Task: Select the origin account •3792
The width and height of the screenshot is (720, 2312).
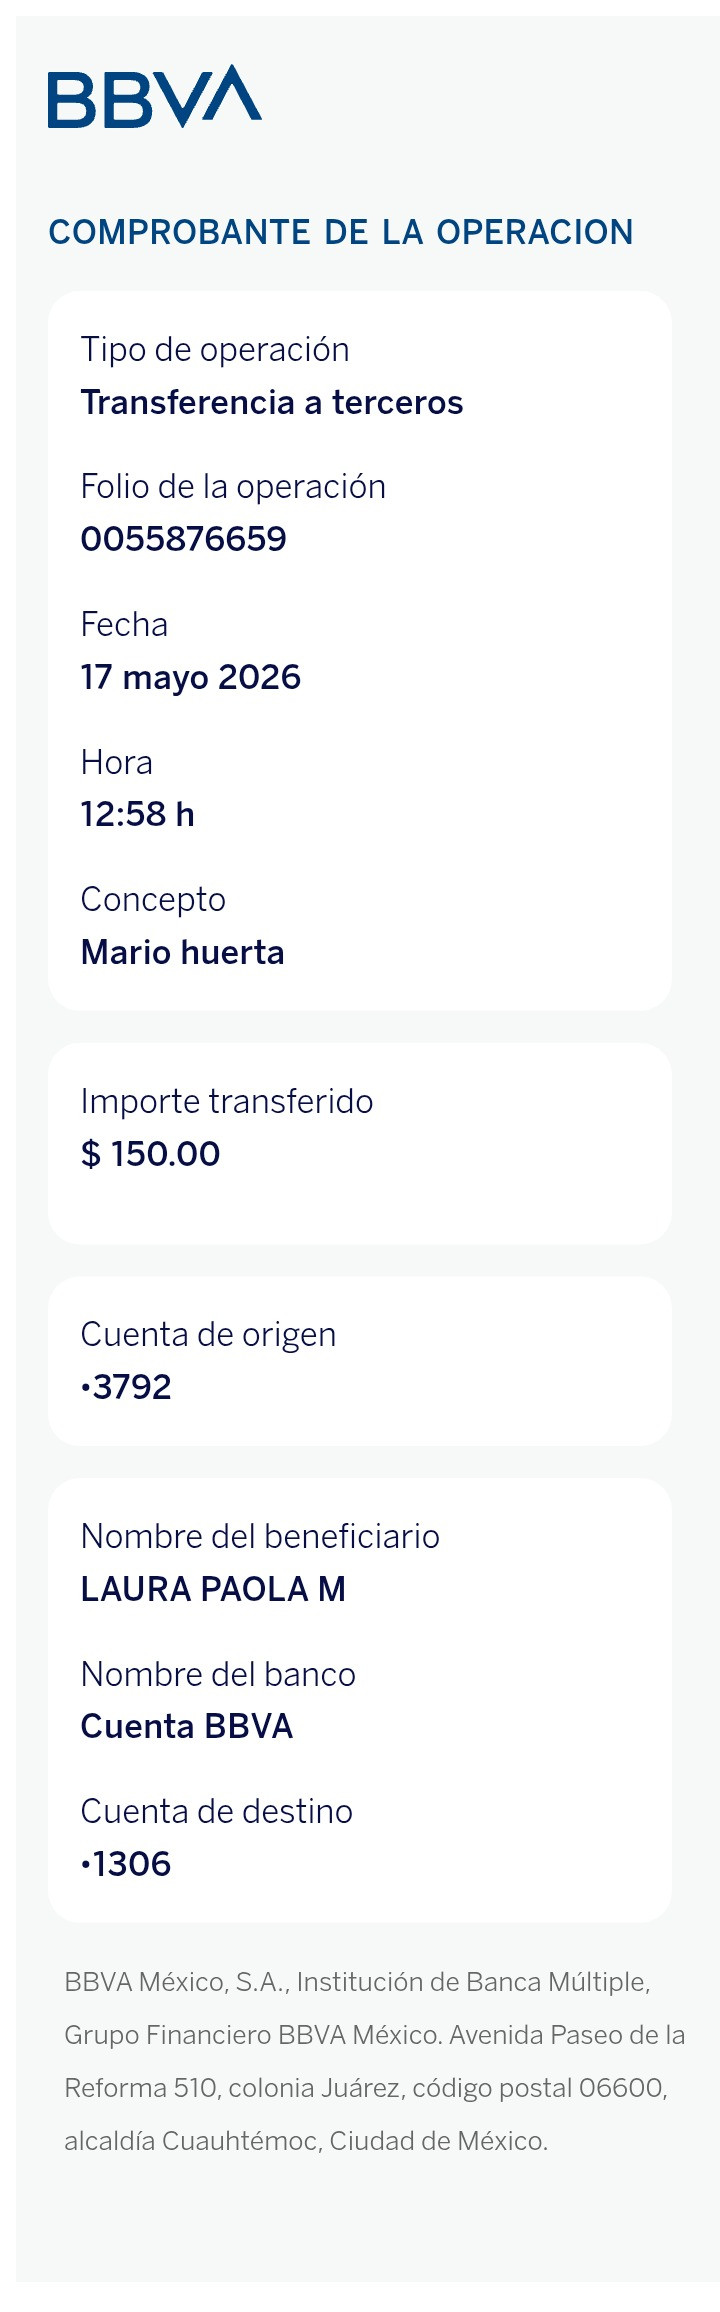Action: coord(127,1387)
